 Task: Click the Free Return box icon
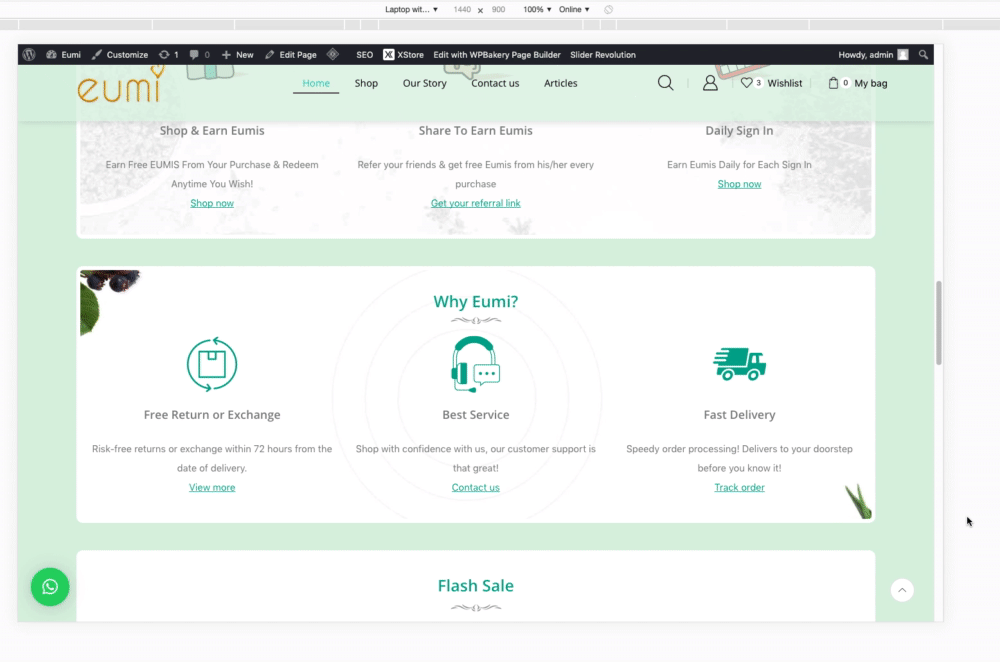(x=212, y=364)
